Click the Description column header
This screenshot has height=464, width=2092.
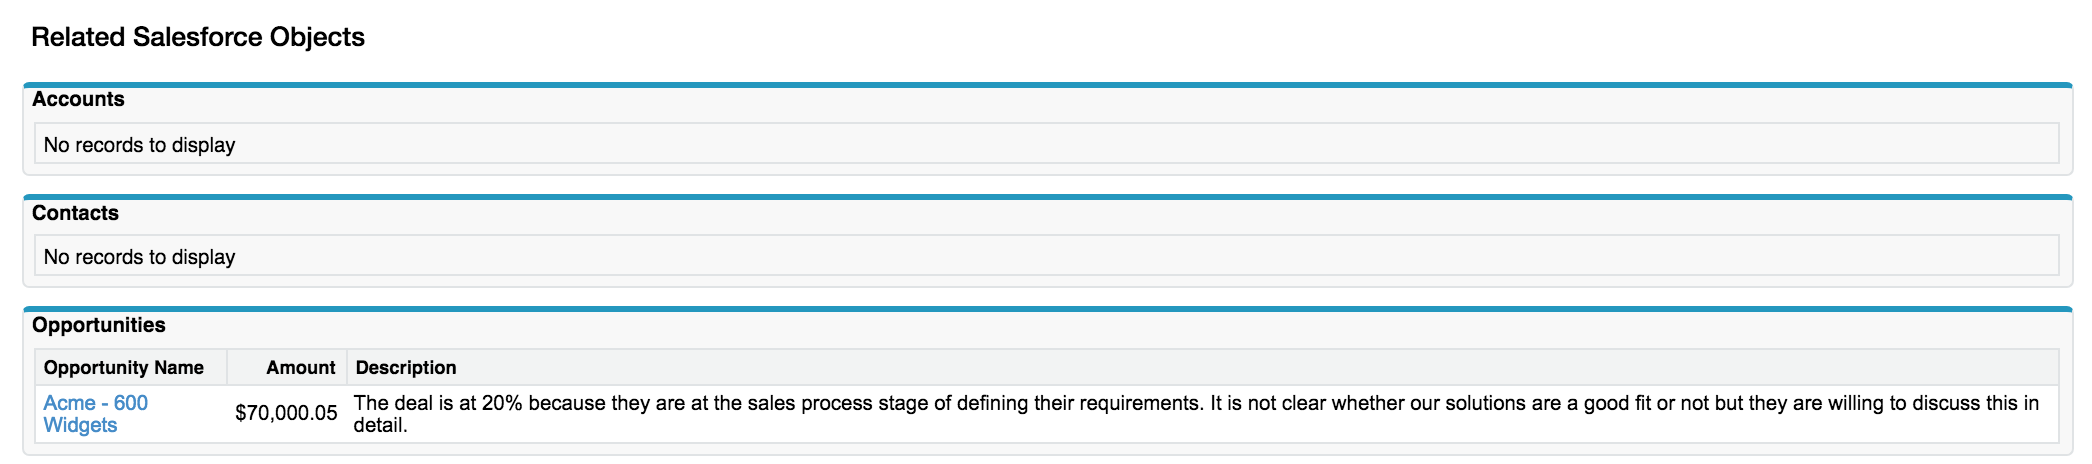click(406, 368)
